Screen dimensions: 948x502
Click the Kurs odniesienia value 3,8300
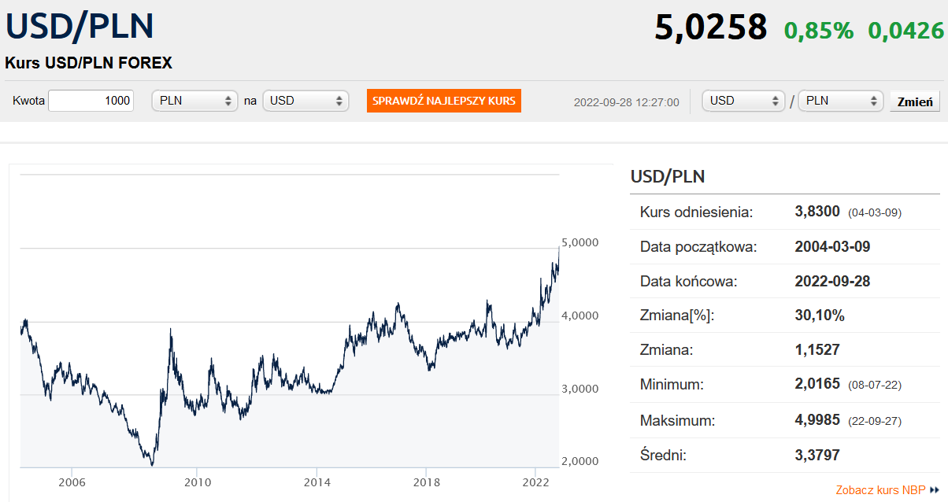click(x=820, y=212)
